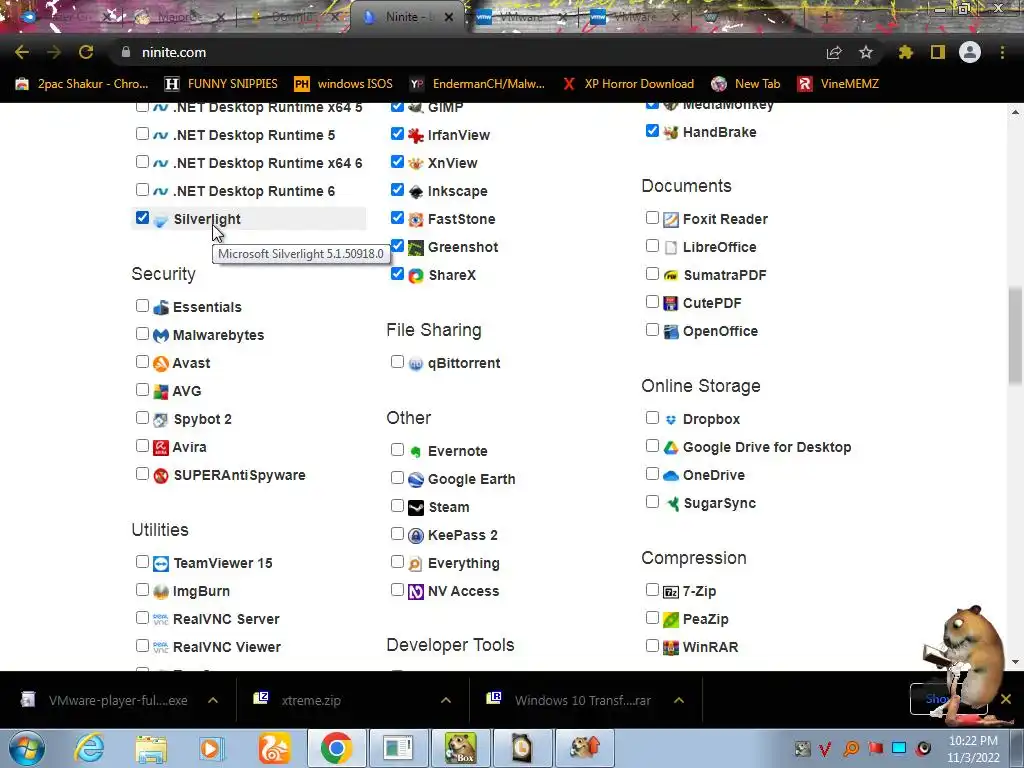Image resolution: width=1024 pixels, height=768 pixels.
Task: Bookmark this page with the star icon
Action: tap(866, 52)
